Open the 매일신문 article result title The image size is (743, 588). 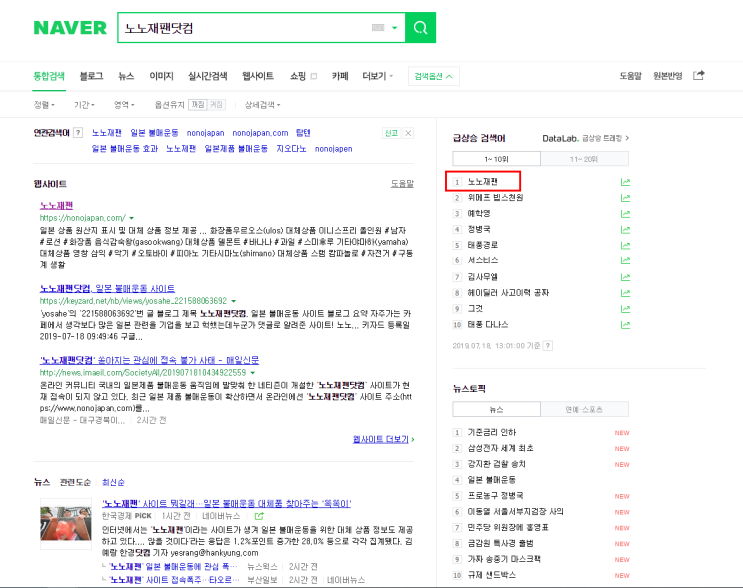click(x=149, y=360)
